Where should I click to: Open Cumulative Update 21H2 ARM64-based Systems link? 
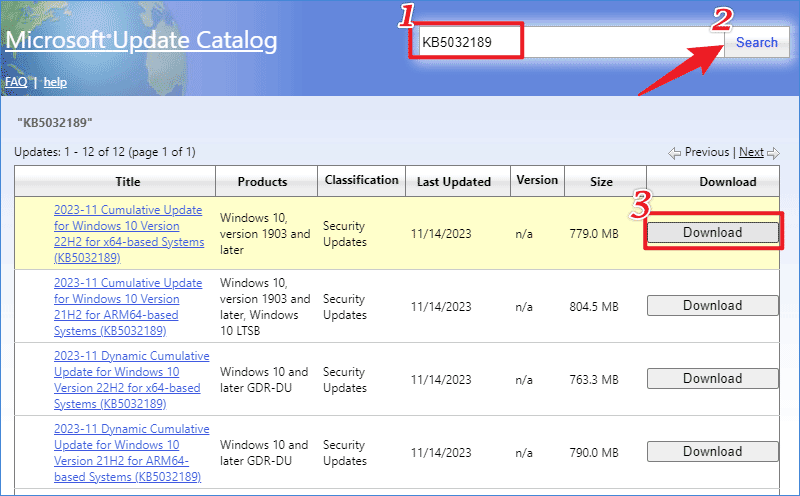pyautogui.click(x=128, y=307)
